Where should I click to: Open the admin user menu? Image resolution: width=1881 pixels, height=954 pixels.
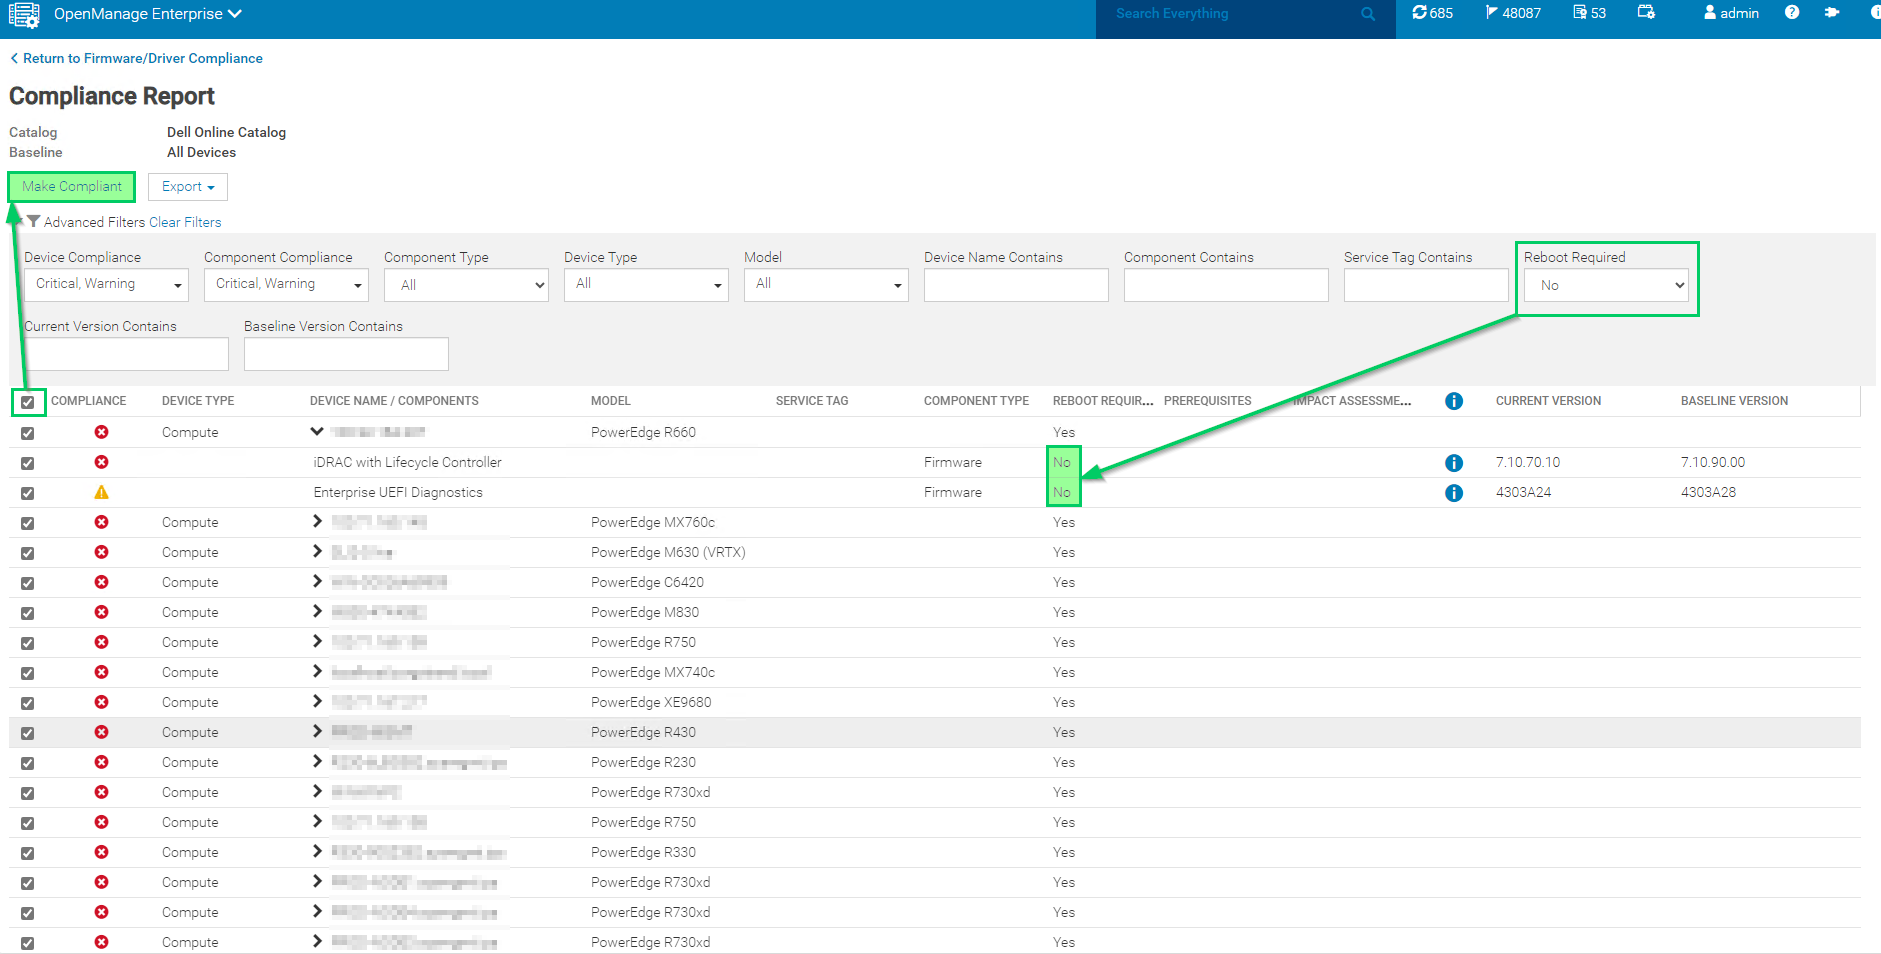(1731, 13)
